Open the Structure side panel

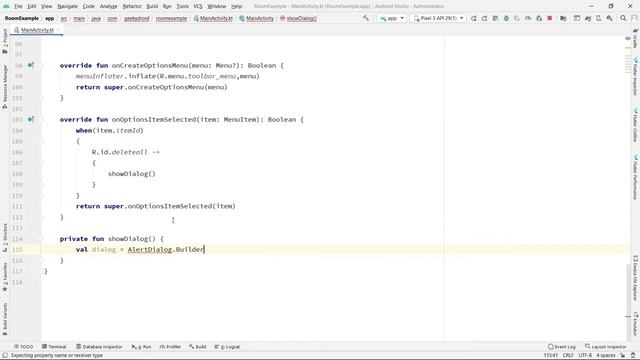pyautogui.click(x=5, y=238)
